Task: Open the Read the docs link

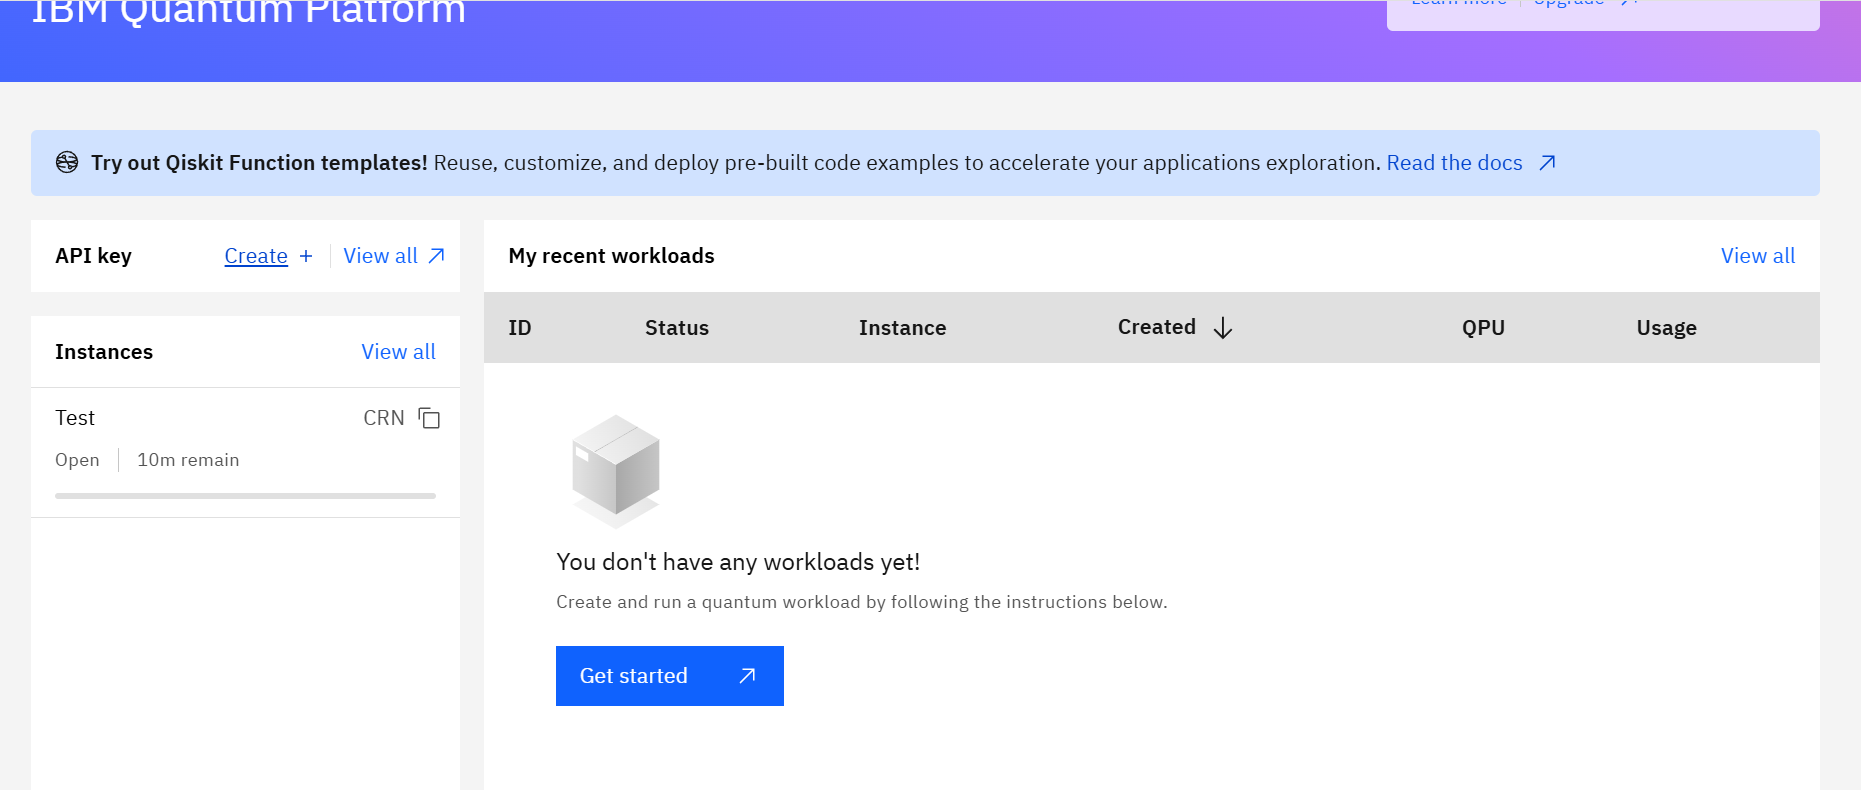Action: [x=1454, y=163]
